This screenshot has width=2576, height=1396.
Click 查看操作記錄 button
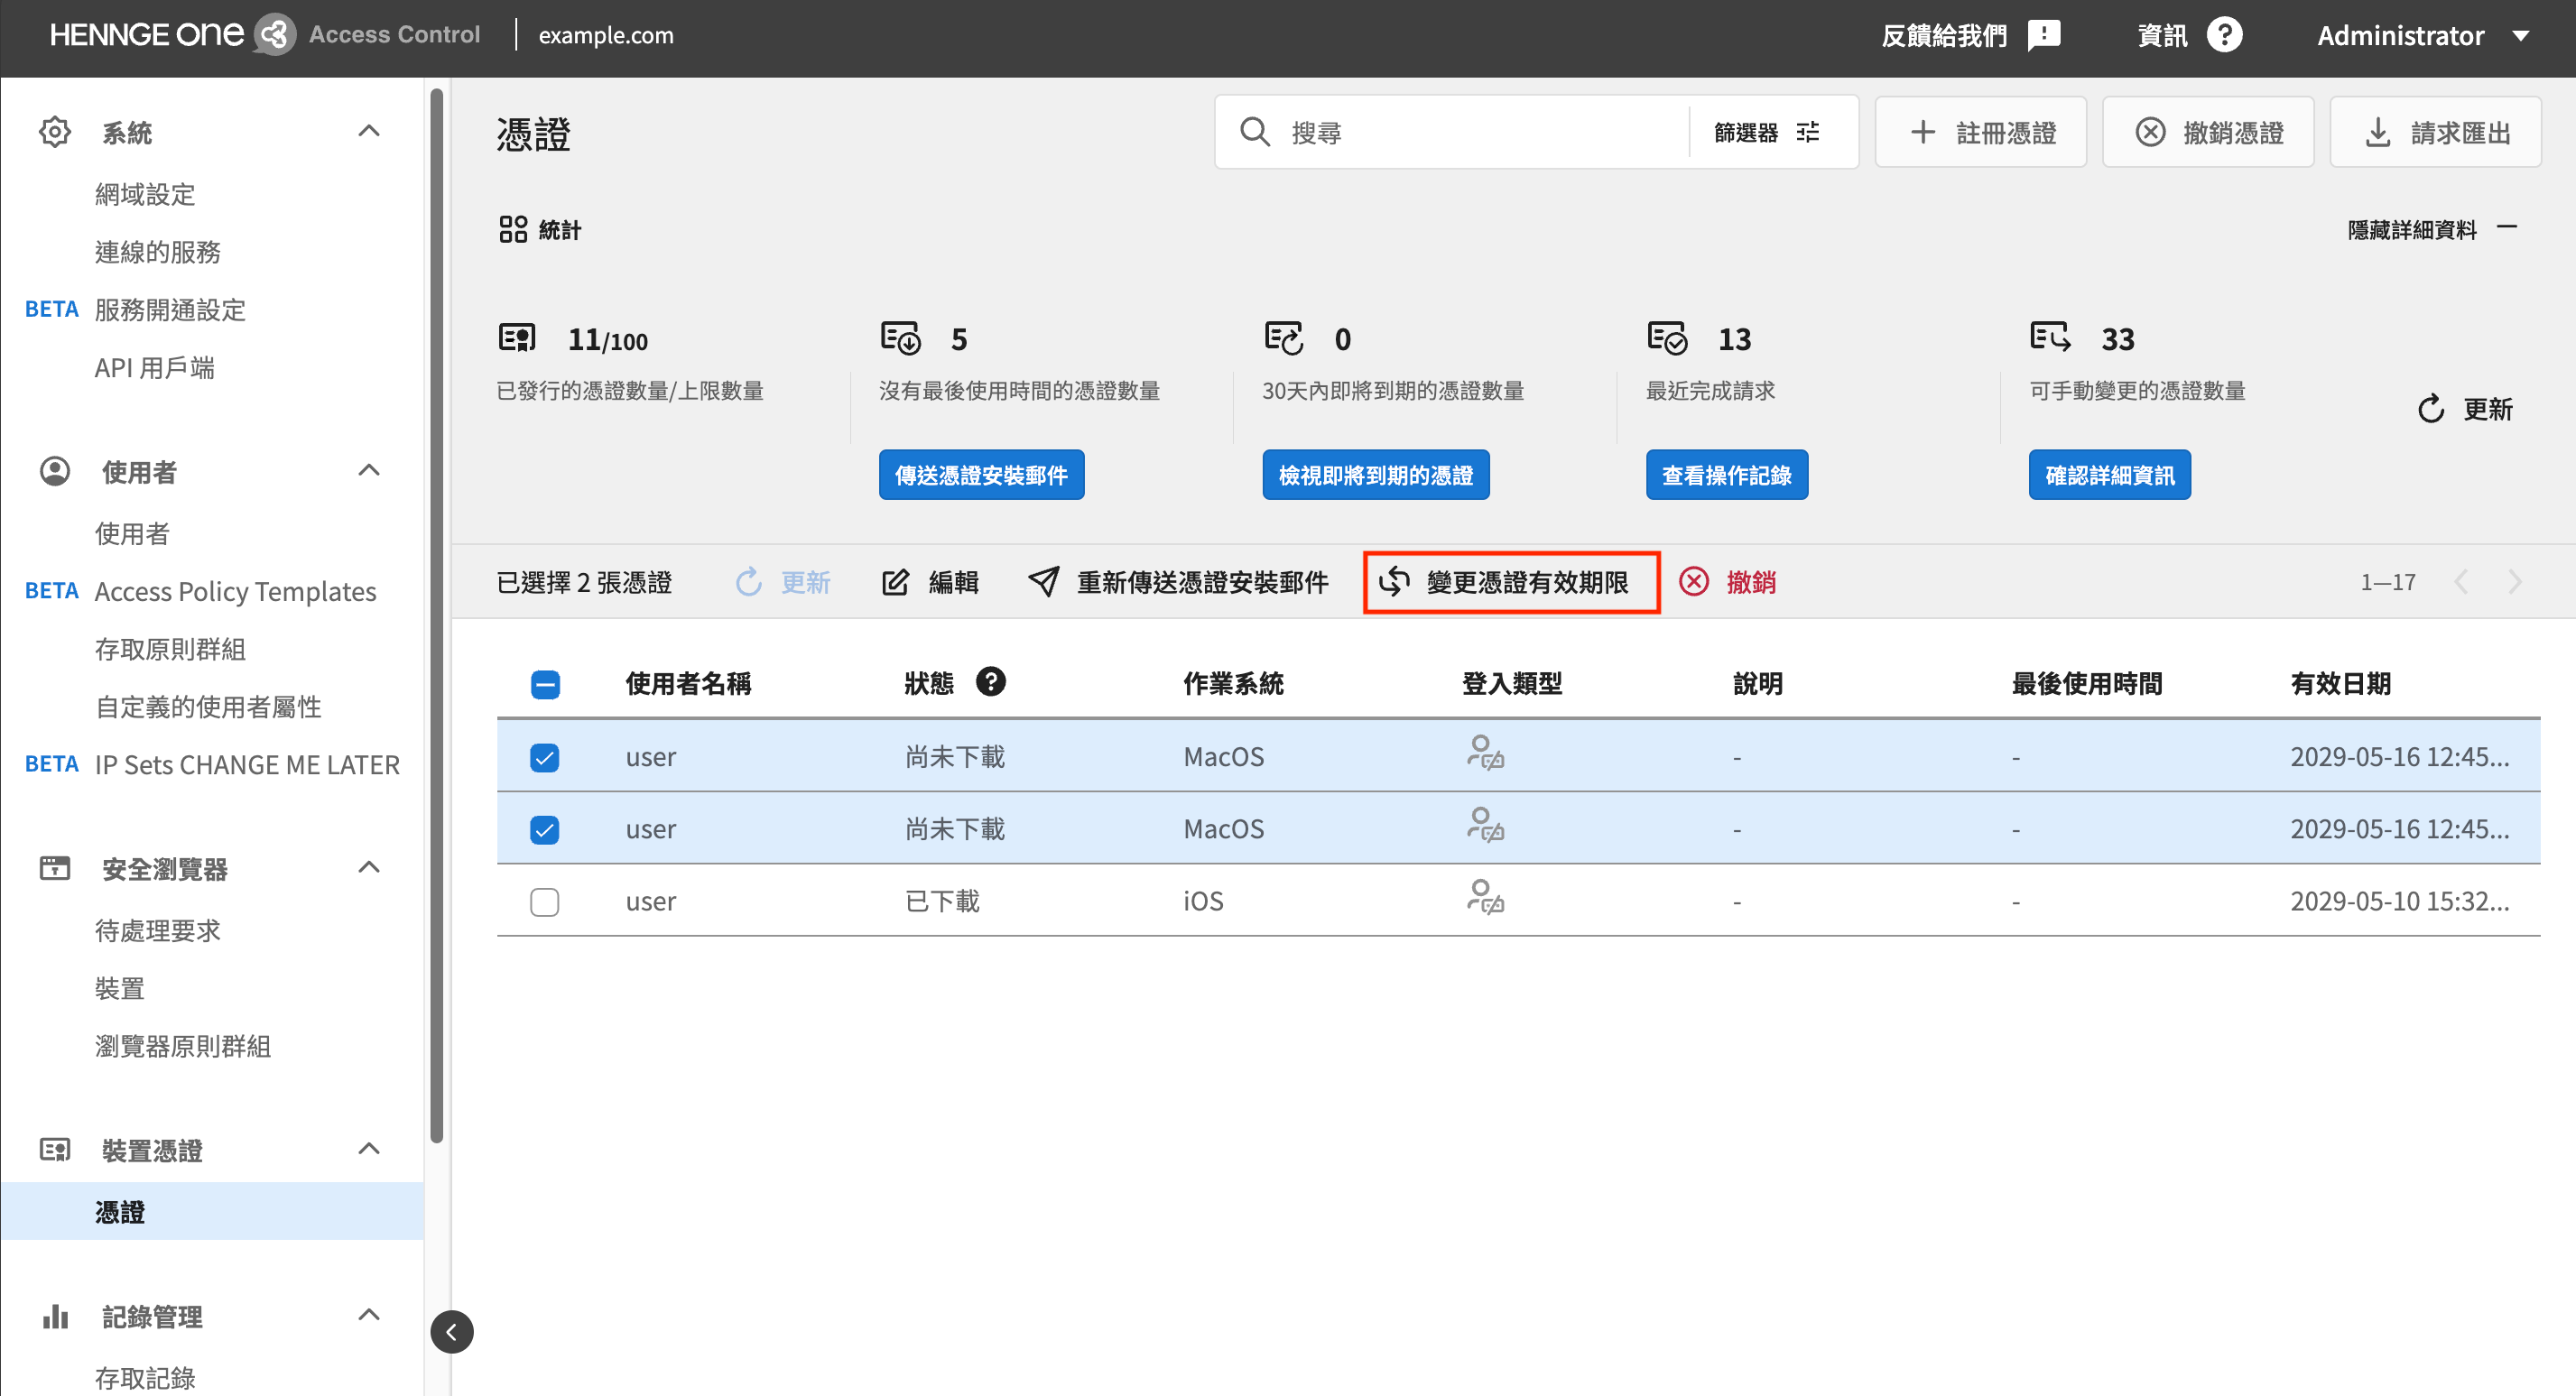coord(1727,475)
